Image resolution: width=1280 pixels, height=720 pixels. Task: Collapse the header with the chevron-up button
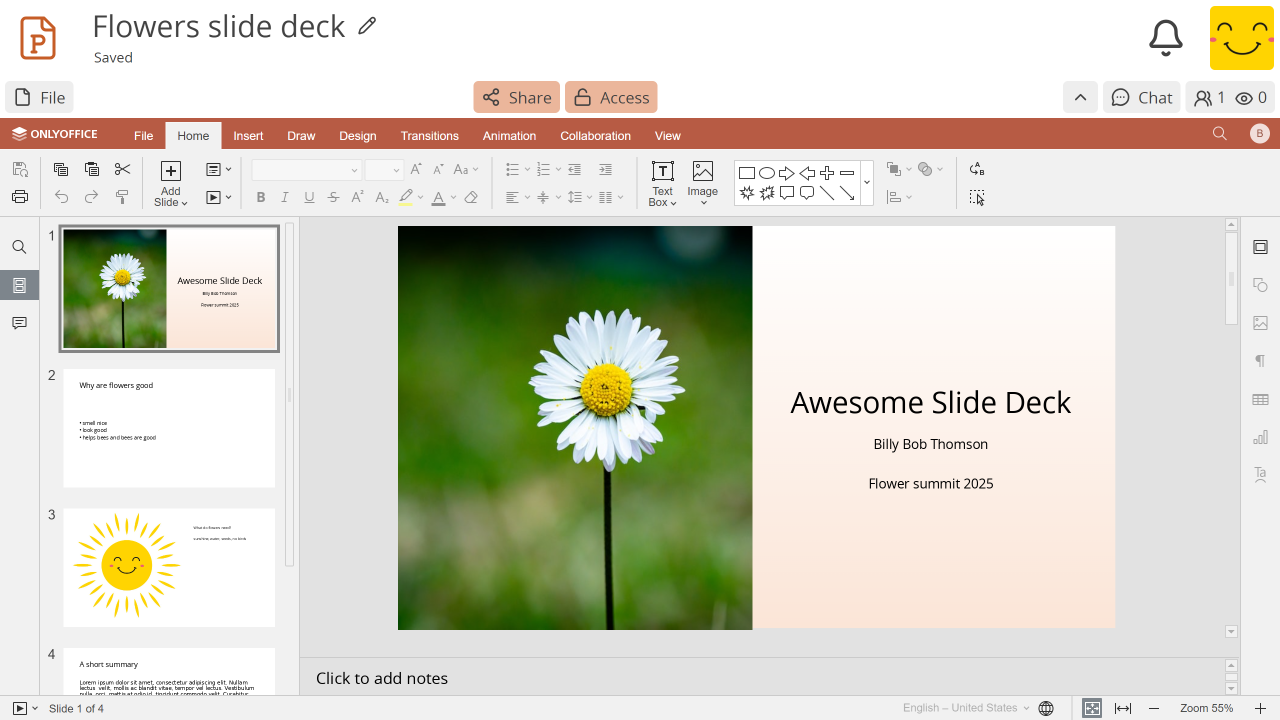pyautogui.click(x=1080, y=97)
